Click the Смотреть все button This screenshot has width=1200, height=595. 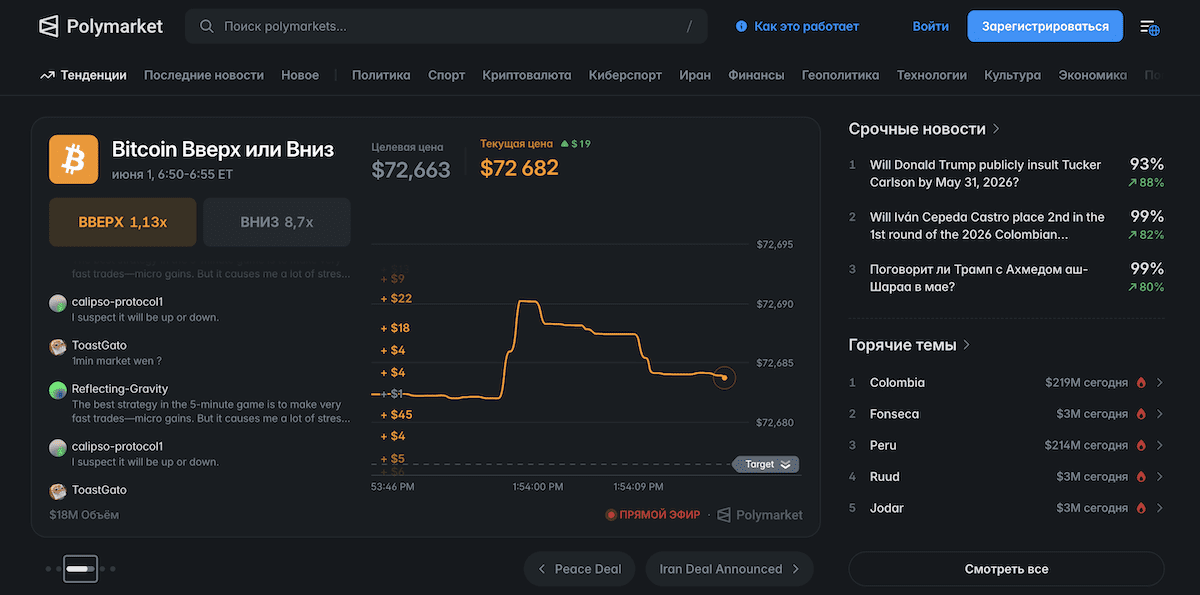pyautogui.click(x=1006, y=569)
